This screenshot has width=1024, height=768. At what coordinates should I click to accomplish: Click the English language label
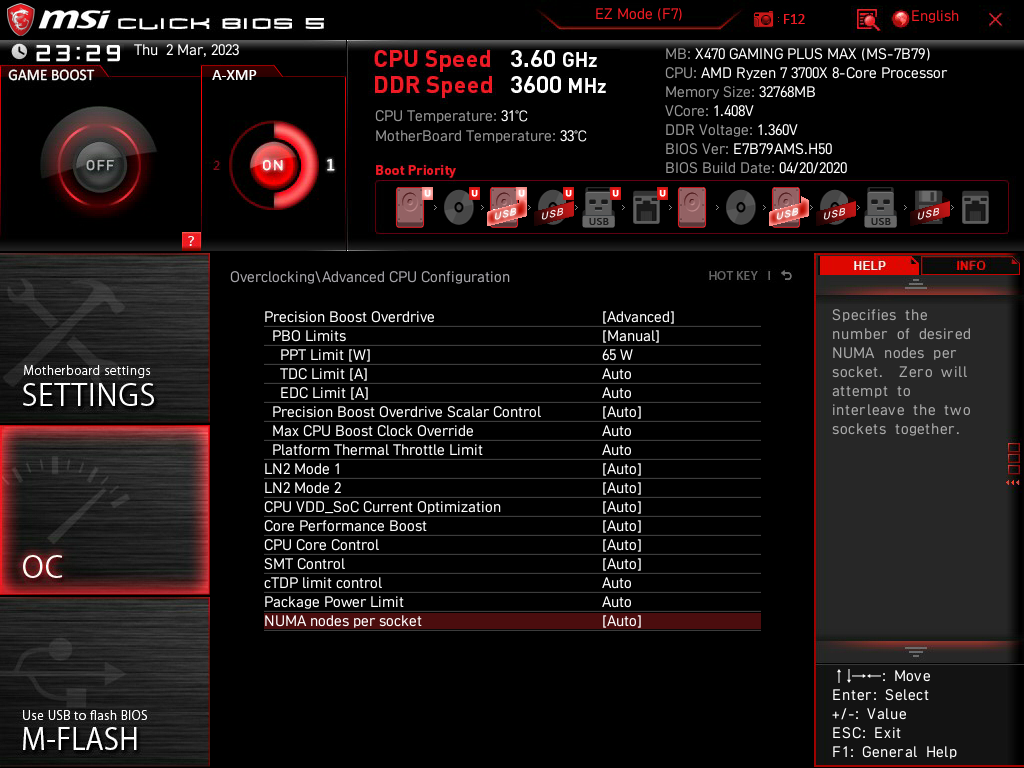[935, 16]
